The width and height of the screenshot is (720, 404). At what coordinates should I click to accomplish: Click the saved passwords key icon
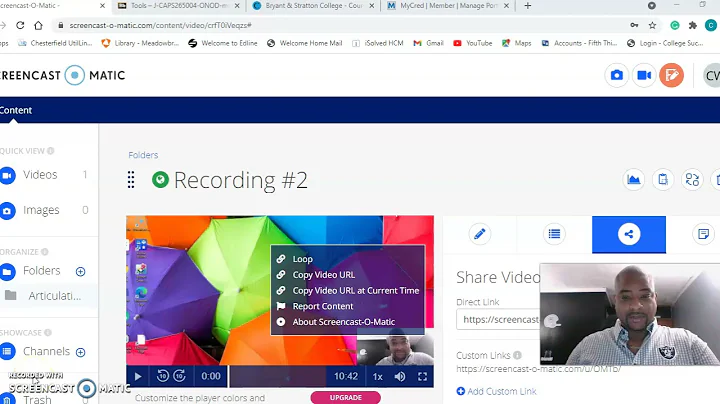pos(634,25)
